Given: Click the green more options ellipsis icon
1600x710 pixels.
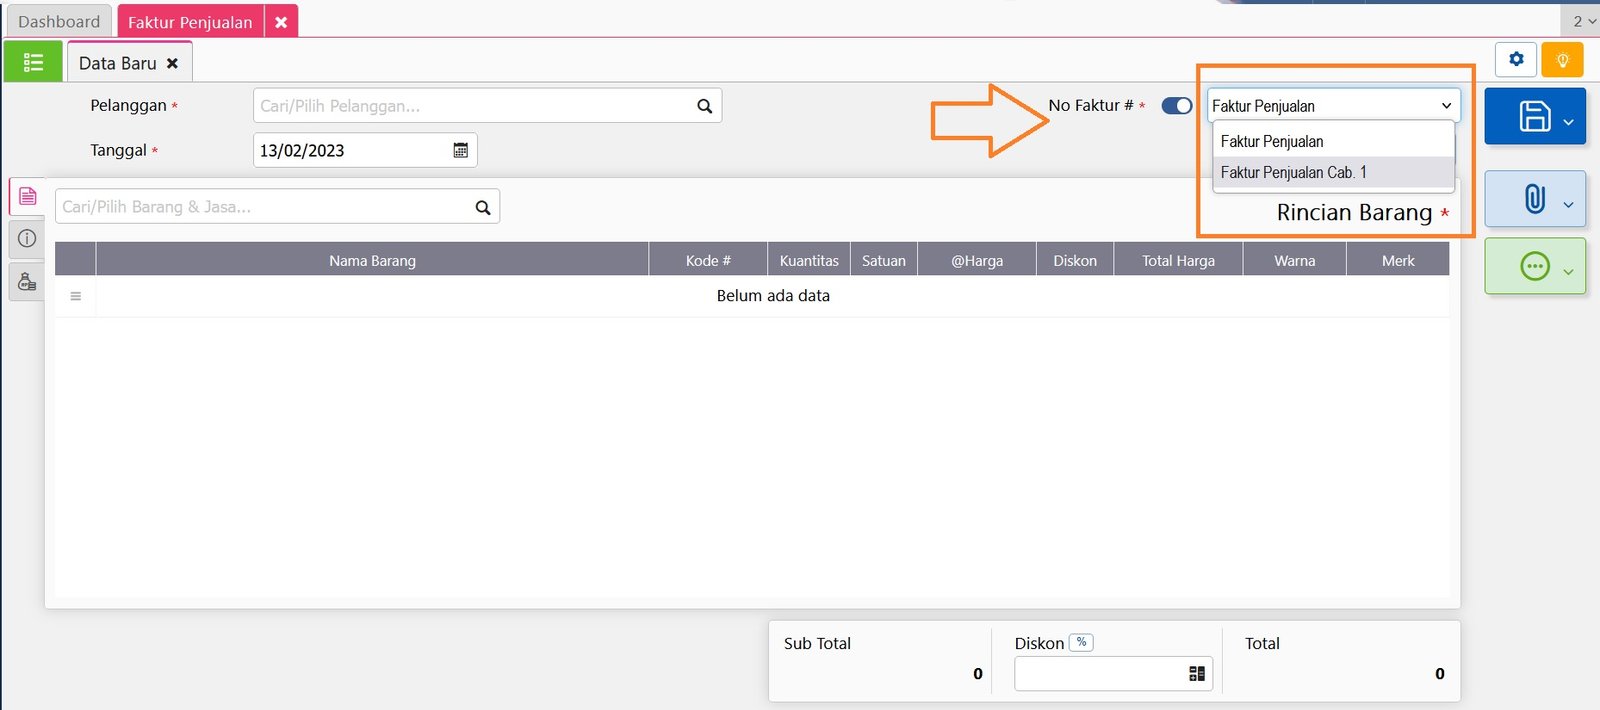Looking at the screenshot, I should click(x=1534, y=266).
